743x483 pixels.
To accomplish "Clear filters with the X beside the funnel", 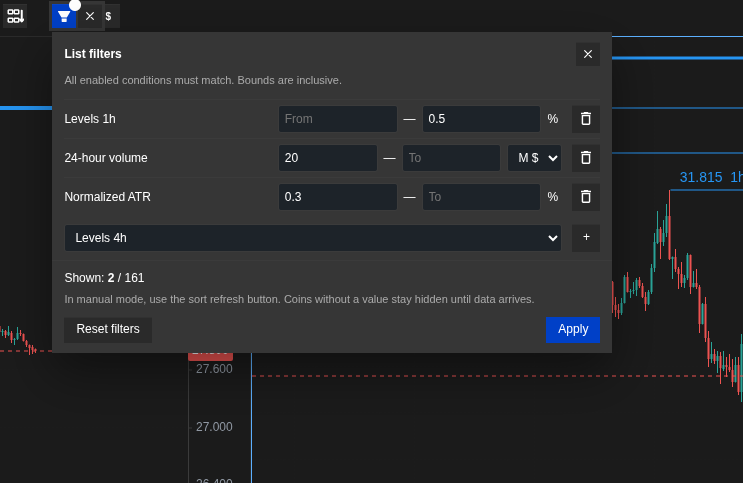I will tap(90, 17).
